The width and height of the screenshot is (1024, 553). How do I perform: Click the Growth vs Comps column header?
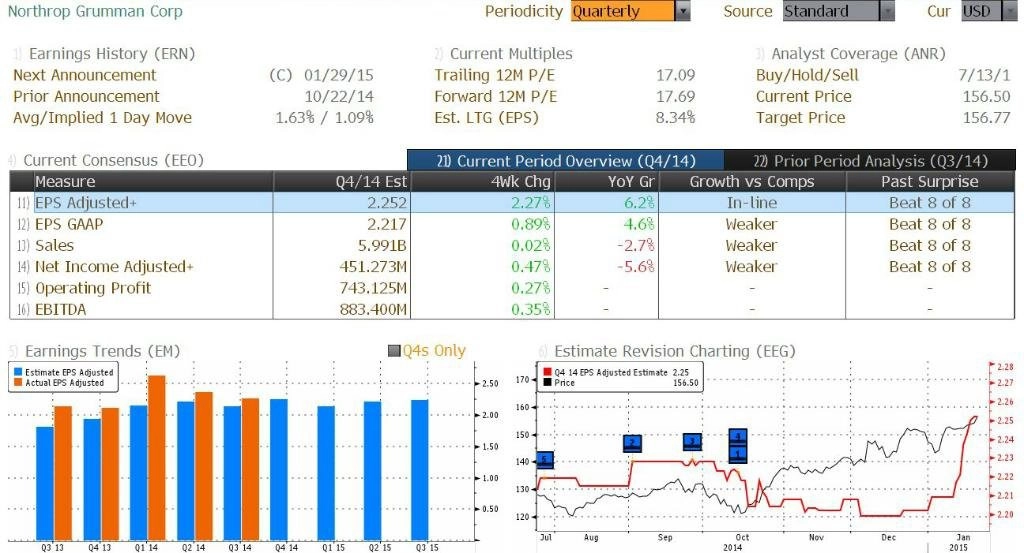click(x=752, y=182)
